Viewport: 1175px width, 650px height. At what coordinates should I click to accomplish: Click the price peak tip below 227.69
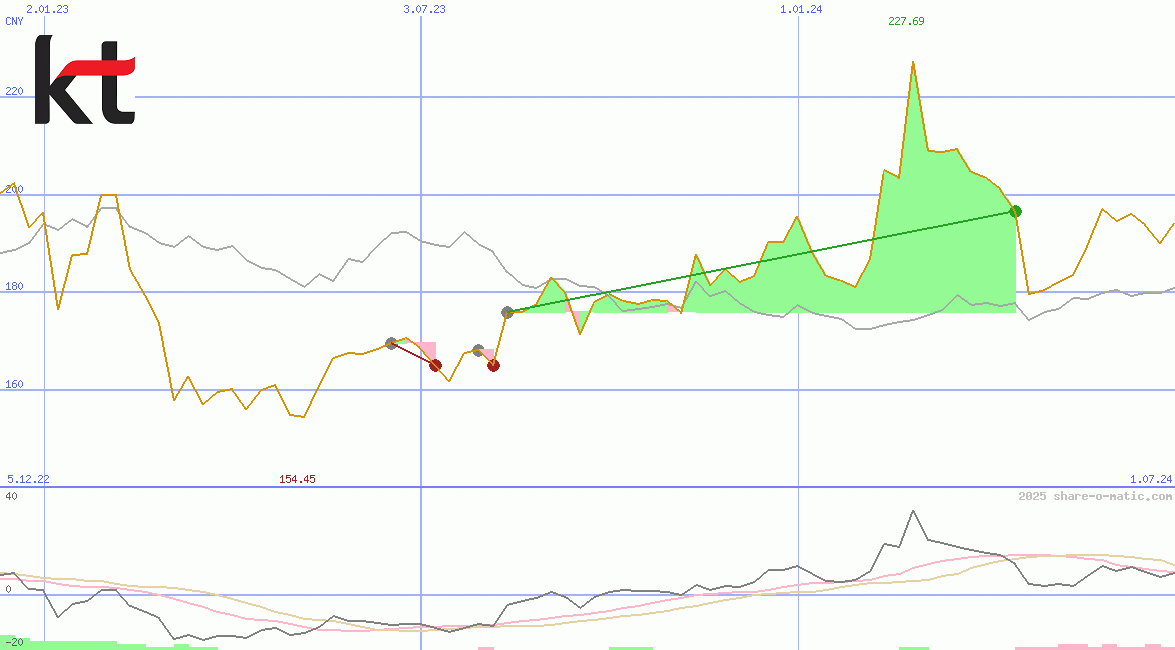[x=912, y=63]
